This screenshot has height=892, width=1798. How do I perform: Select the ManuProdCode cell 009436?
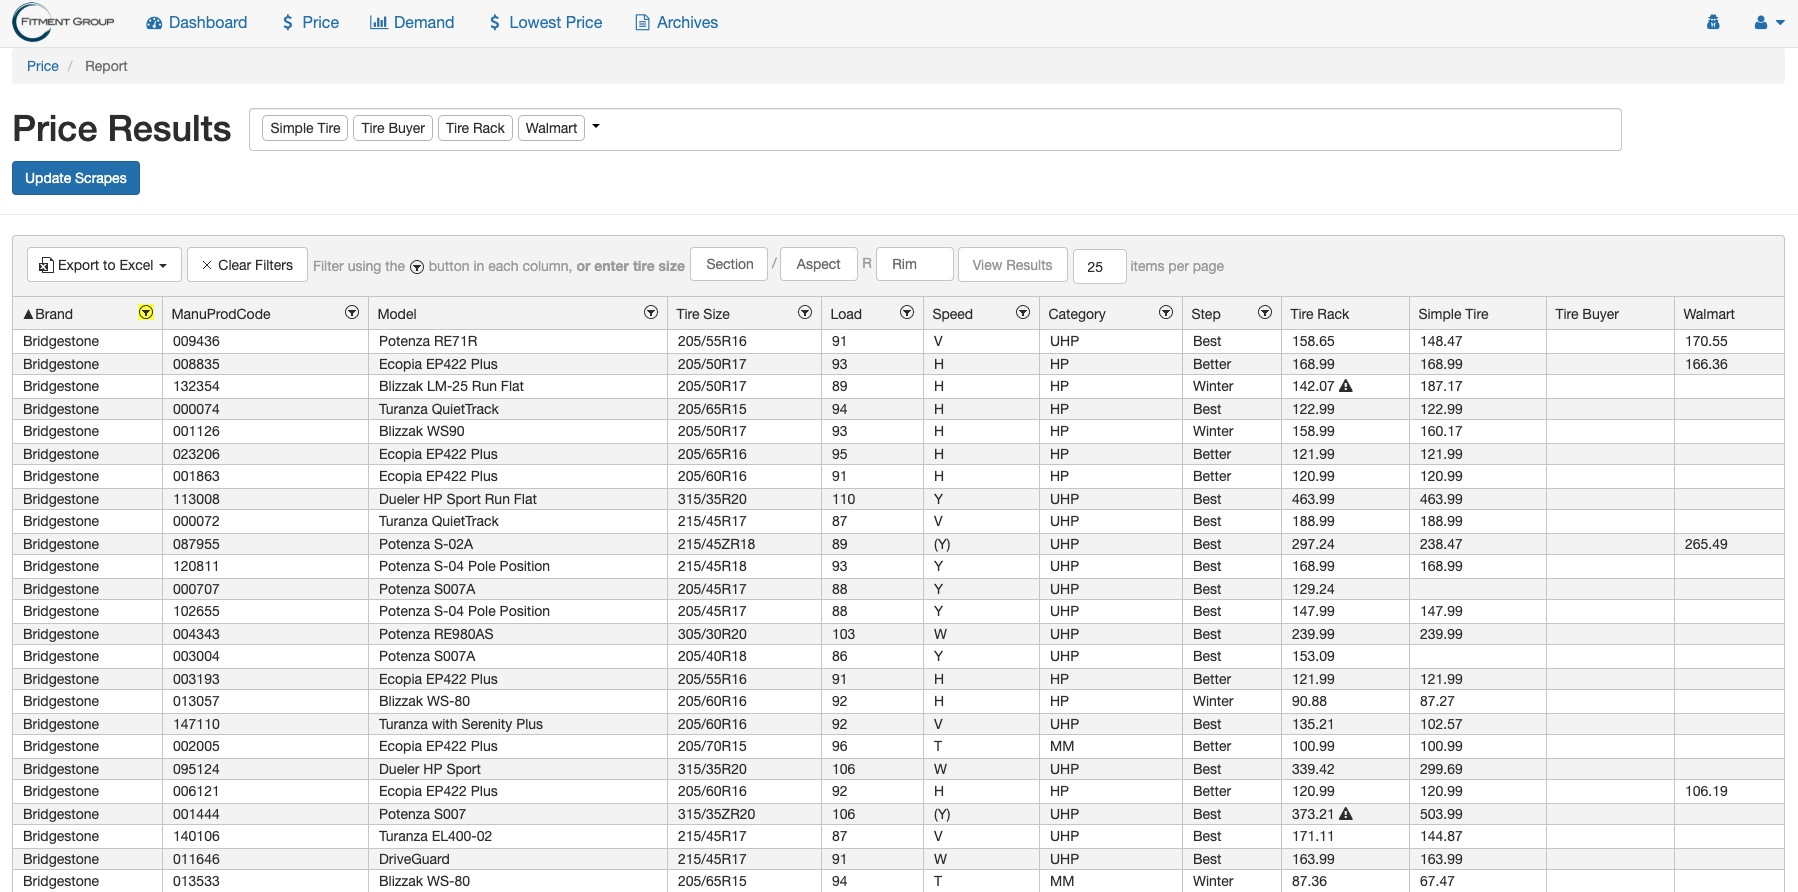tap(196, 341)
